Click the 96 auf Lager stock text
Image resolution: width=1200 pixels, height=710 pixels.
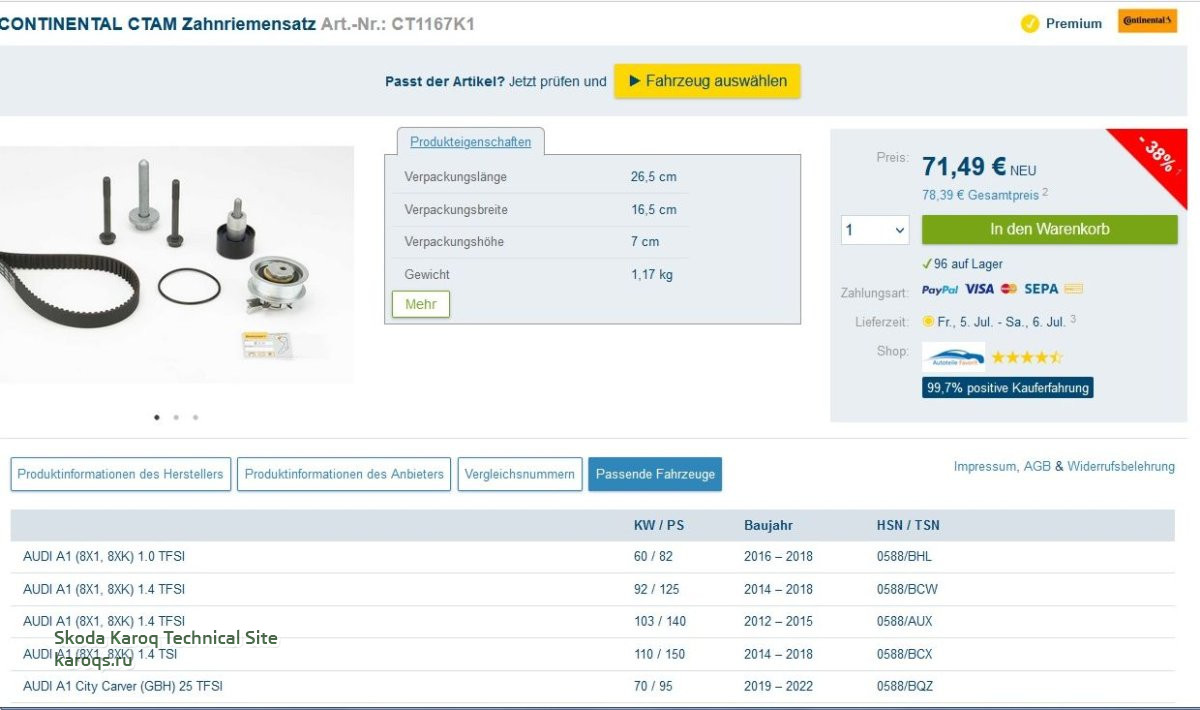coord(968,264)
